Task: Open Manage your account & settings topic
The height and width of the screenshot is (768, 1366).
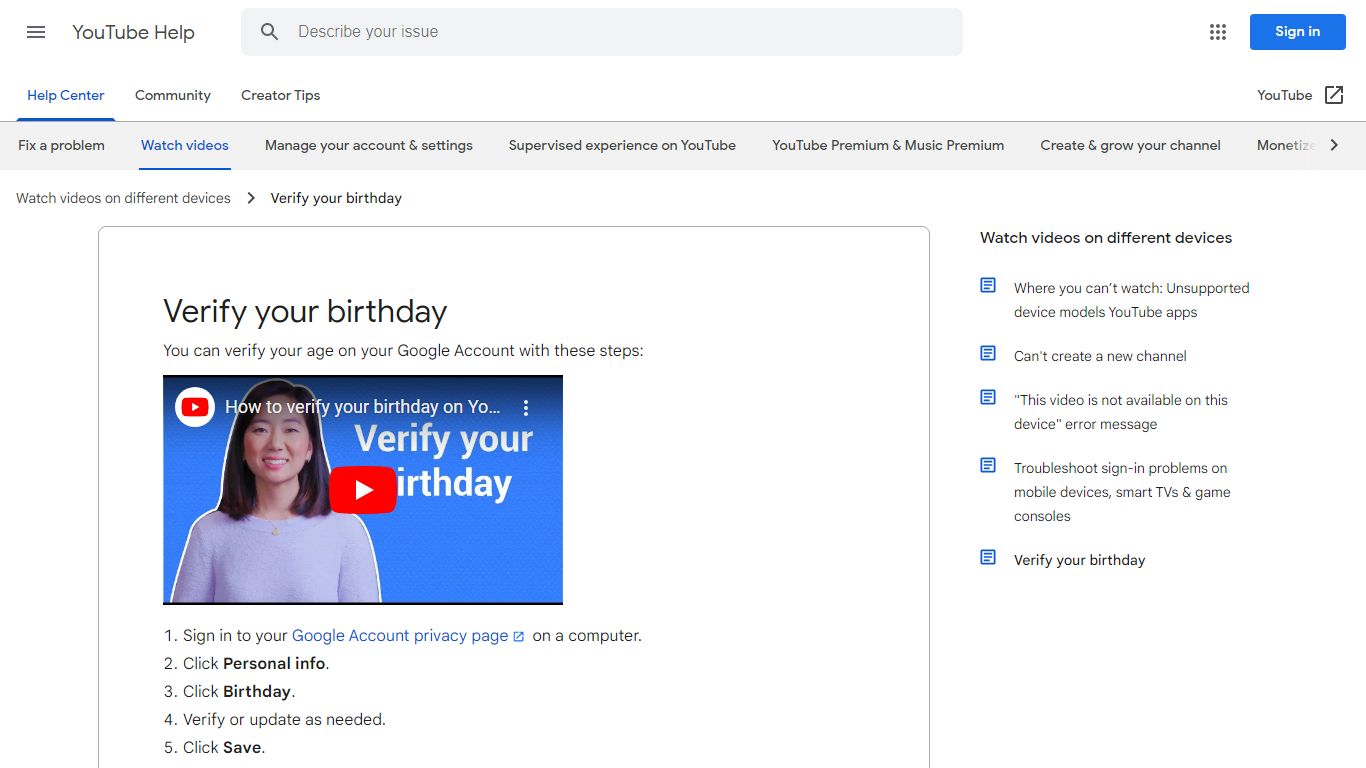Action: tap(369, 145)
